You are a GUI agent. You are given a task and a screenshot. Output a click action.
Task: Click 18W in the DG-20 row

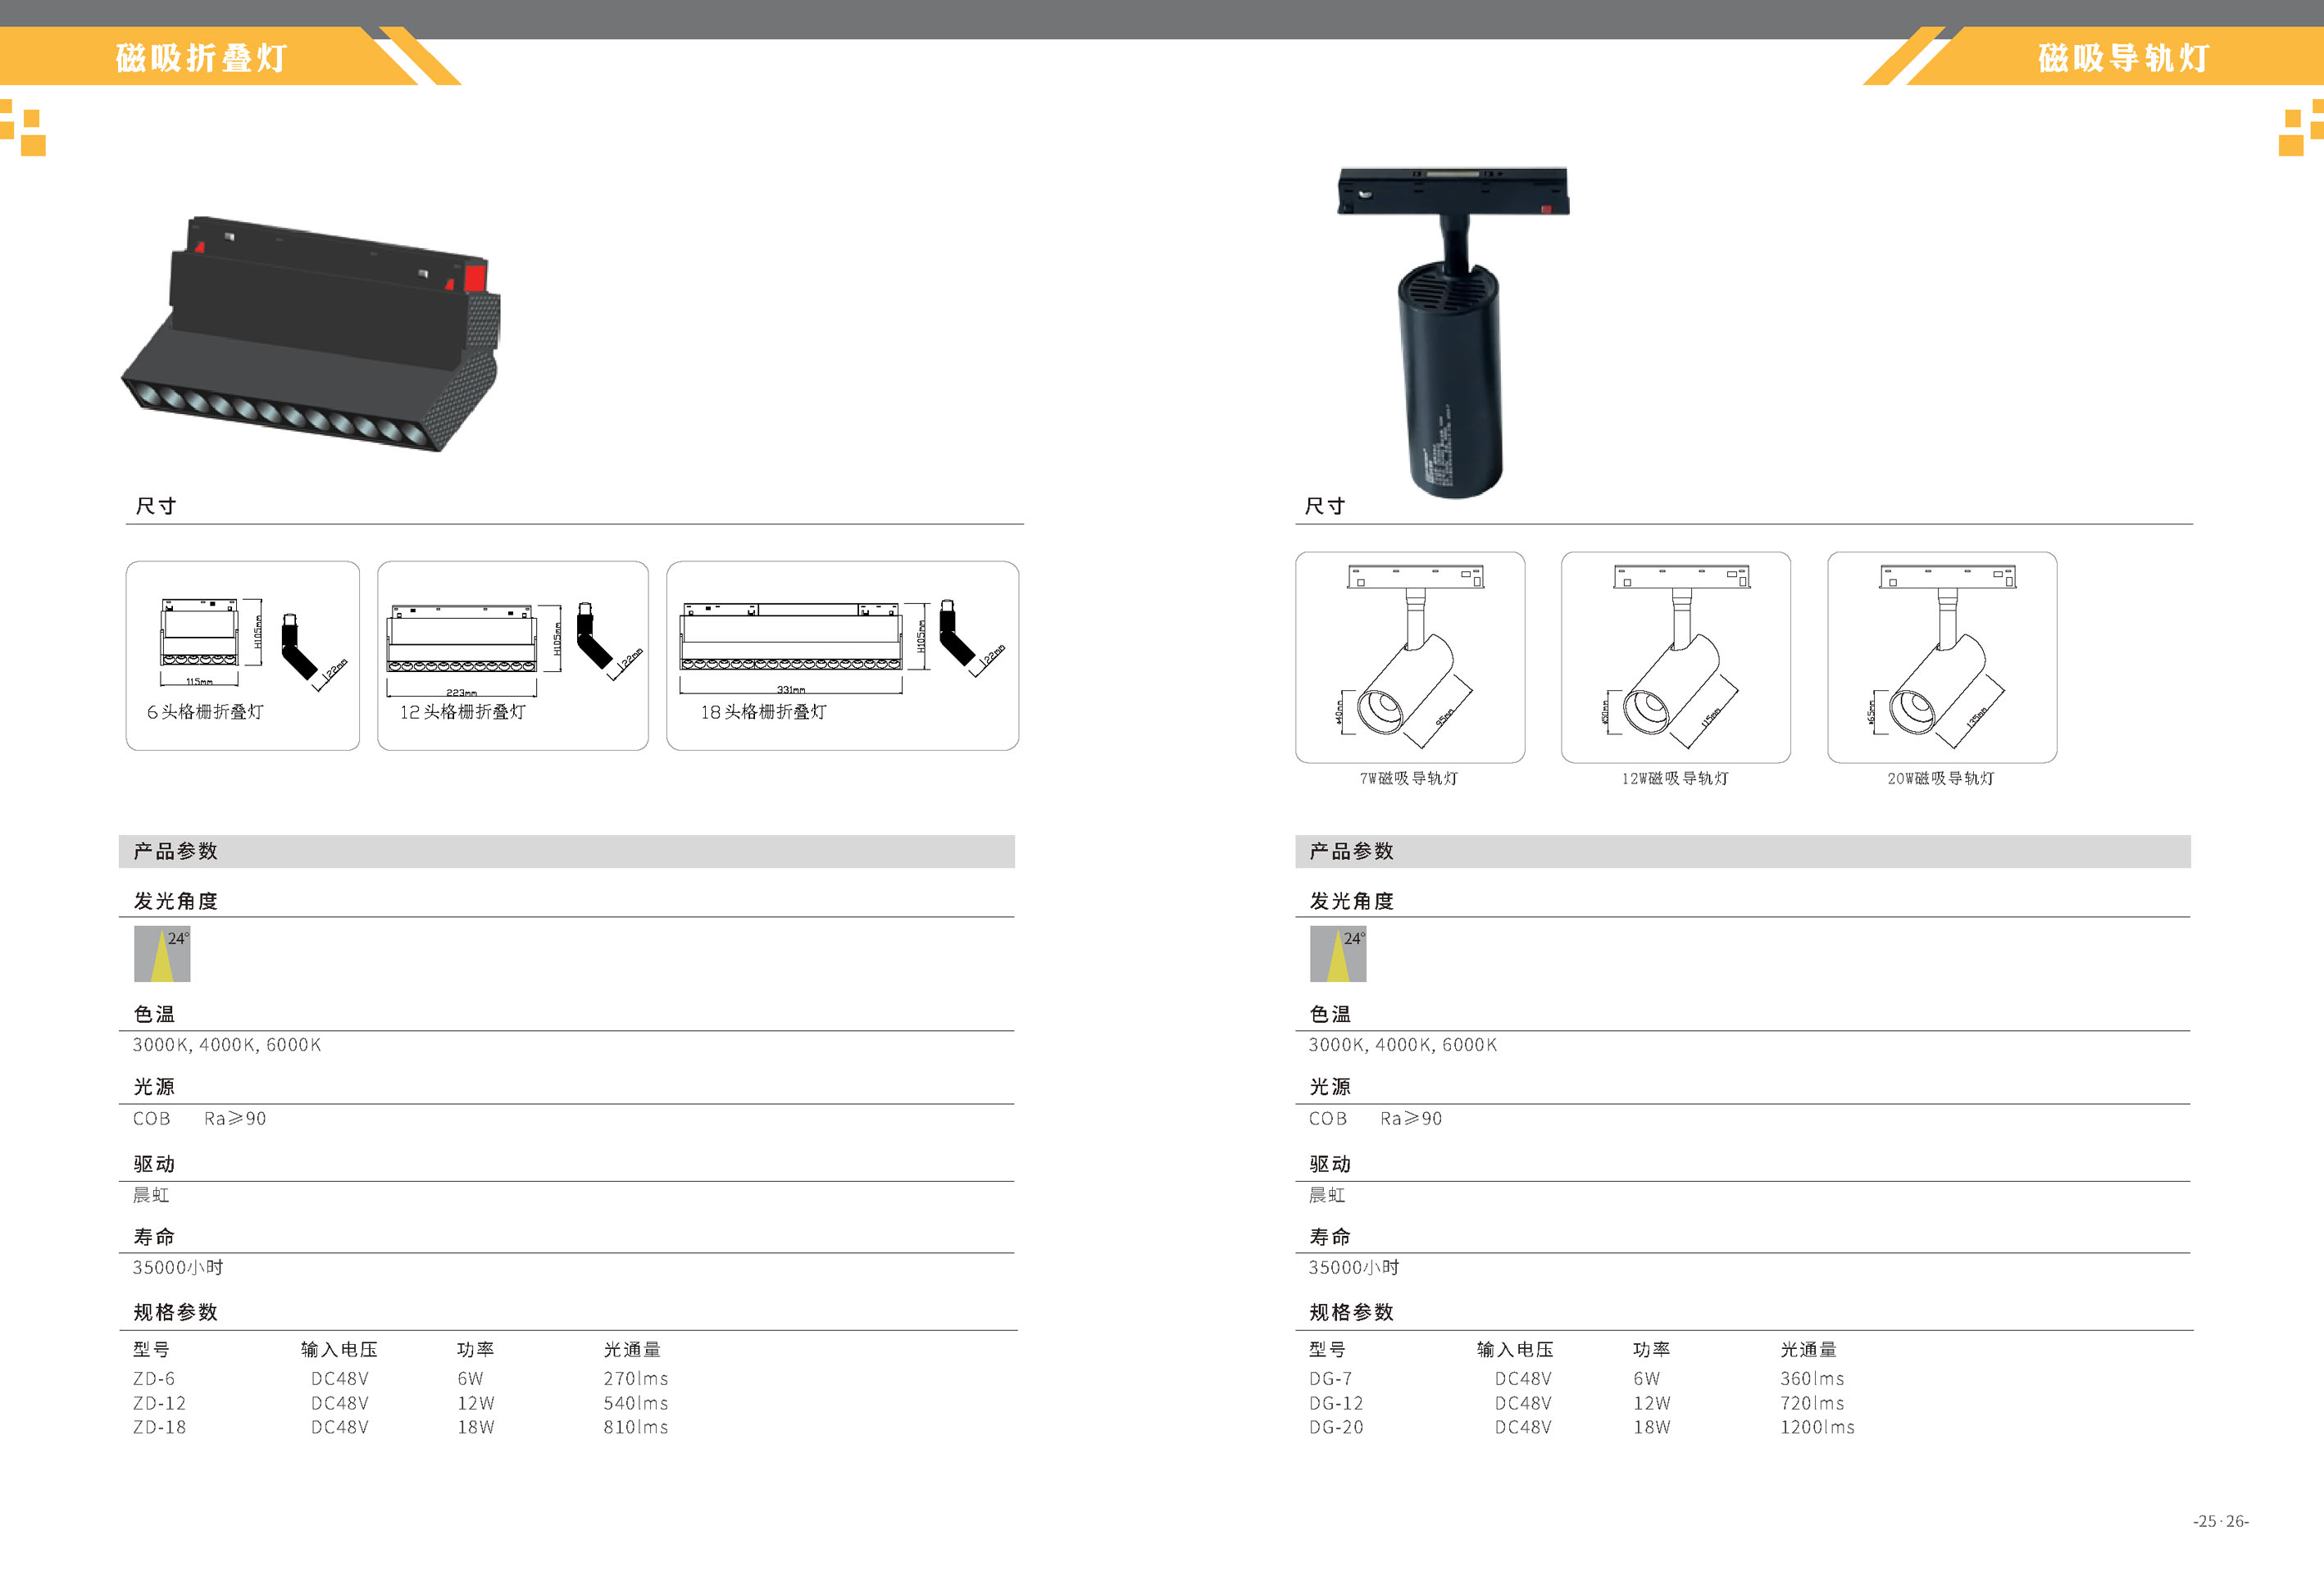[x=1652, y=1427]
